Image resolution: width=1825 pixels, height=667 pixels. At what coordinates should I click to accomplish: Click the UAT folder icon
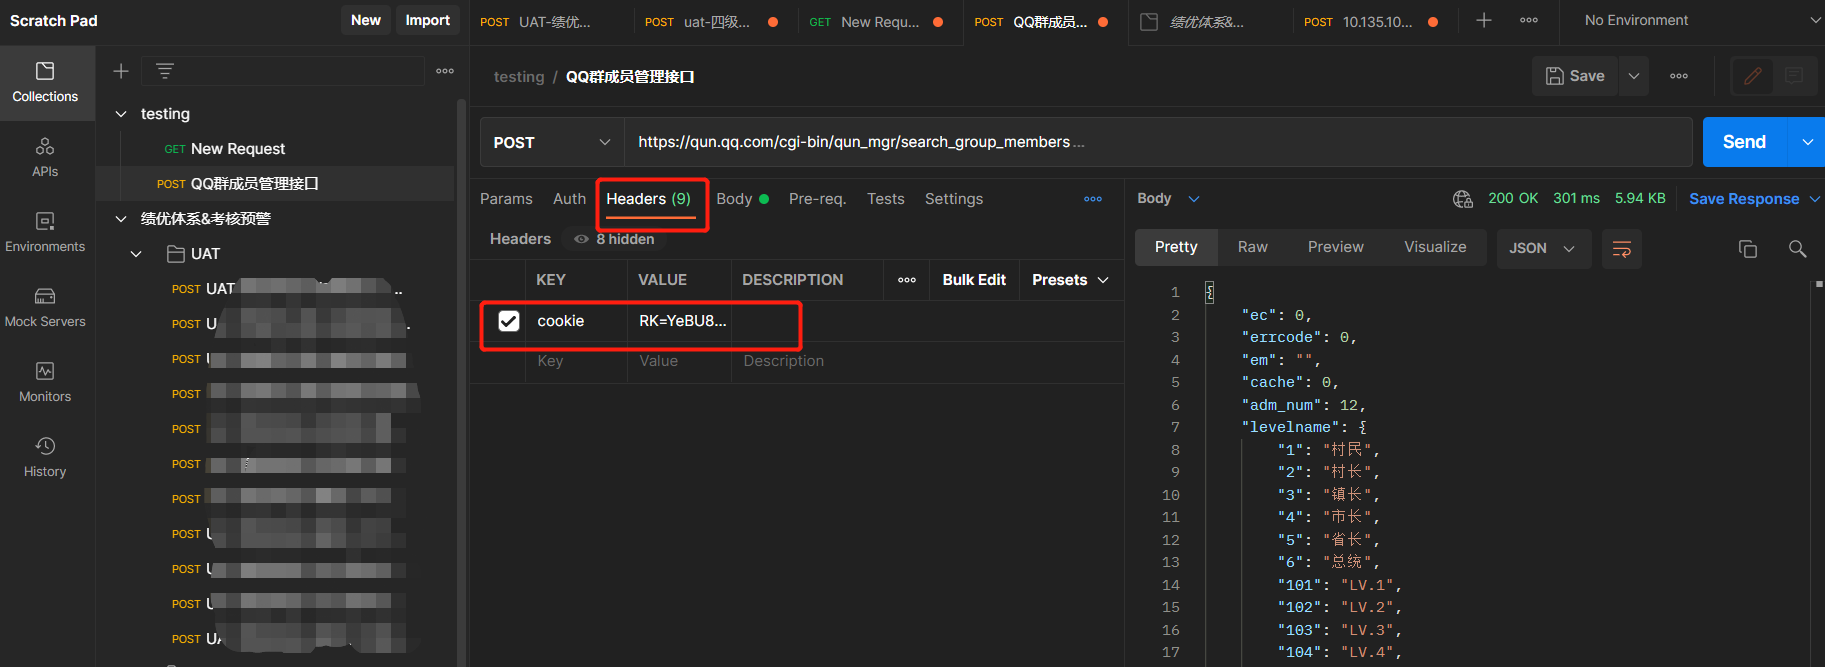tap(175, 253)
